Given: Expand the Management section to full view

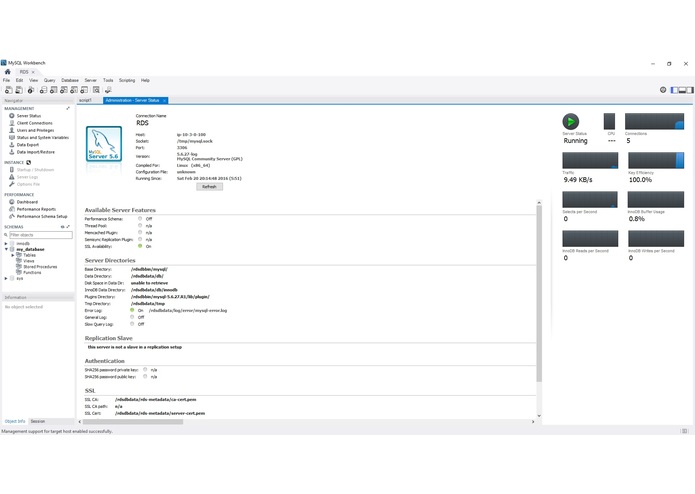Looking at the screenshot, I should pos(68,109).
